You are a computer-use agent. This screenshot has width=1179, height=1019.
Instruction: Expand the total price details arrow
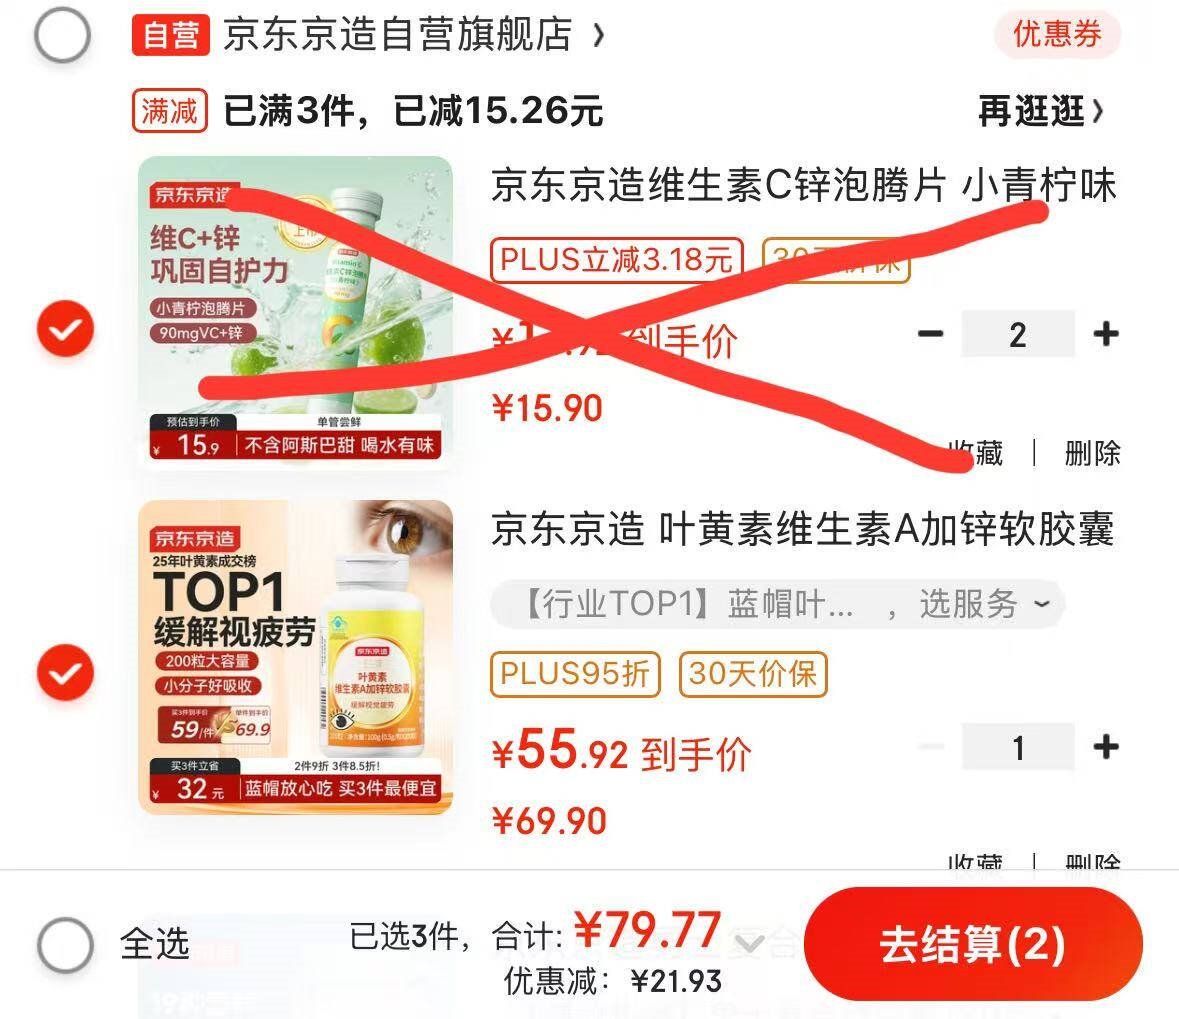pos(750,942)
